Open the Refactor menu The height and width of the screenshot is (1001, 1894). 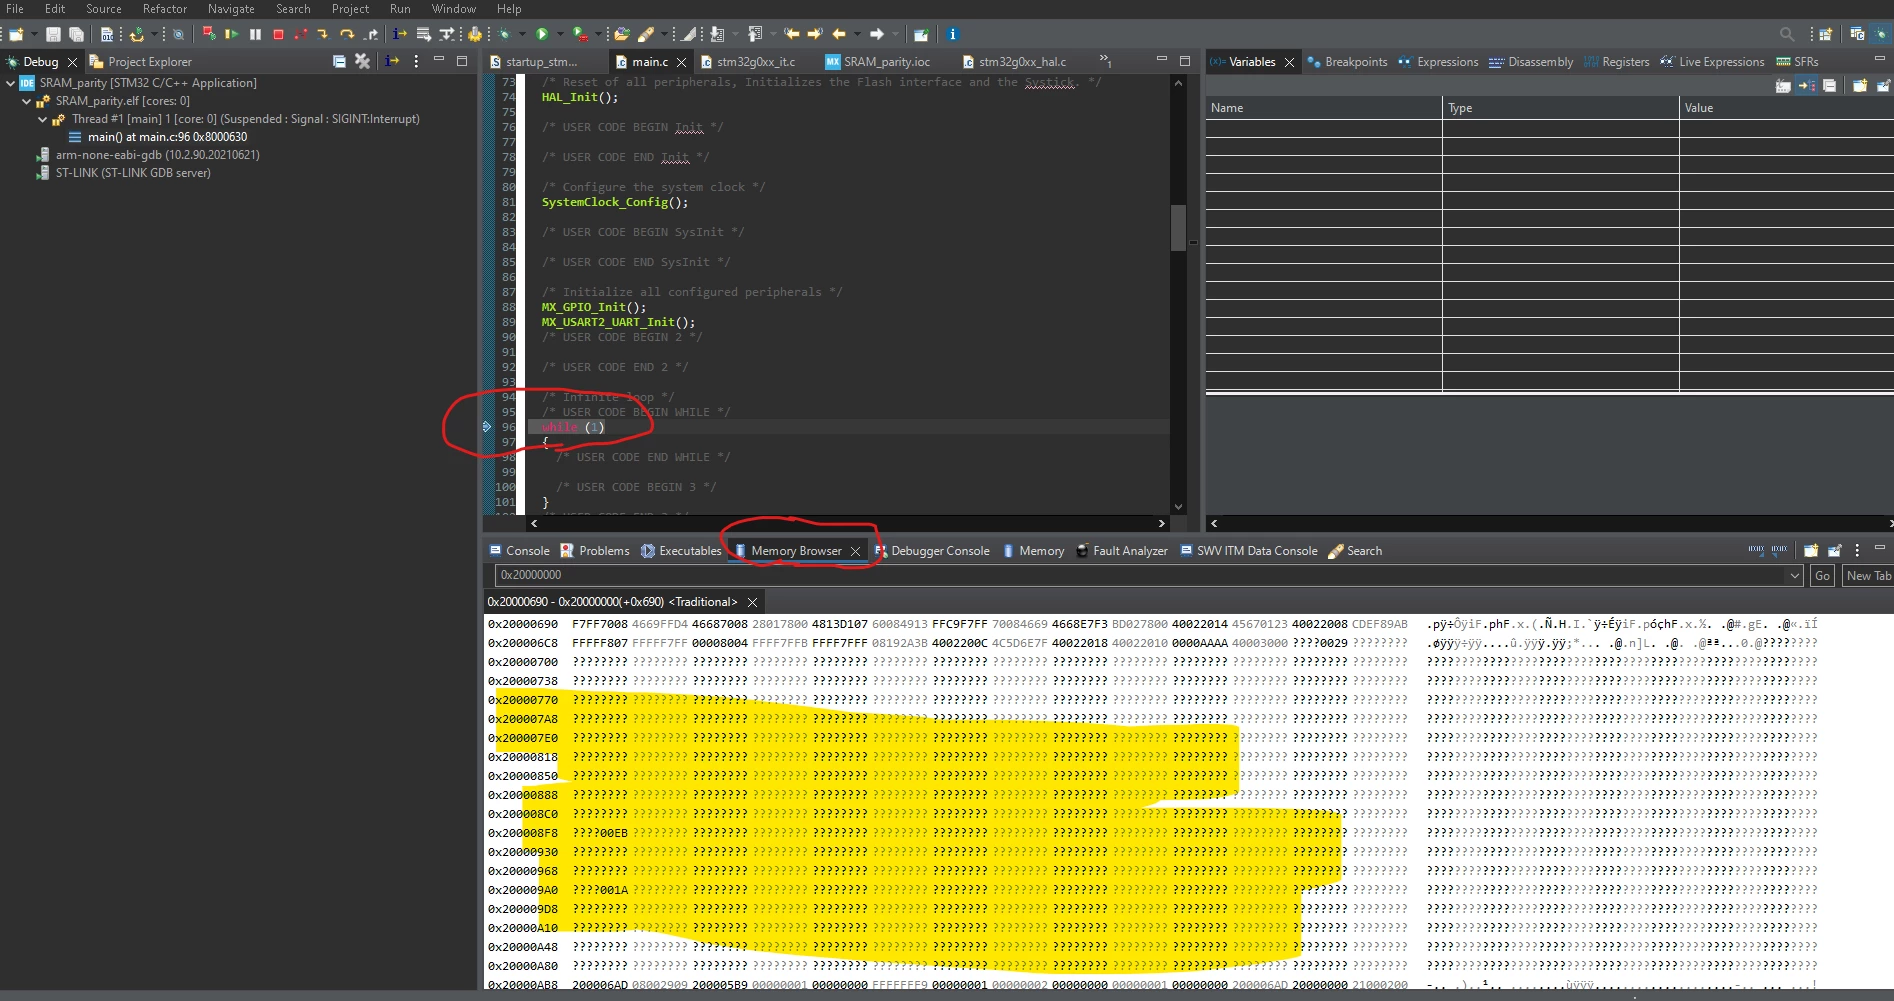[x=165, y=9]
